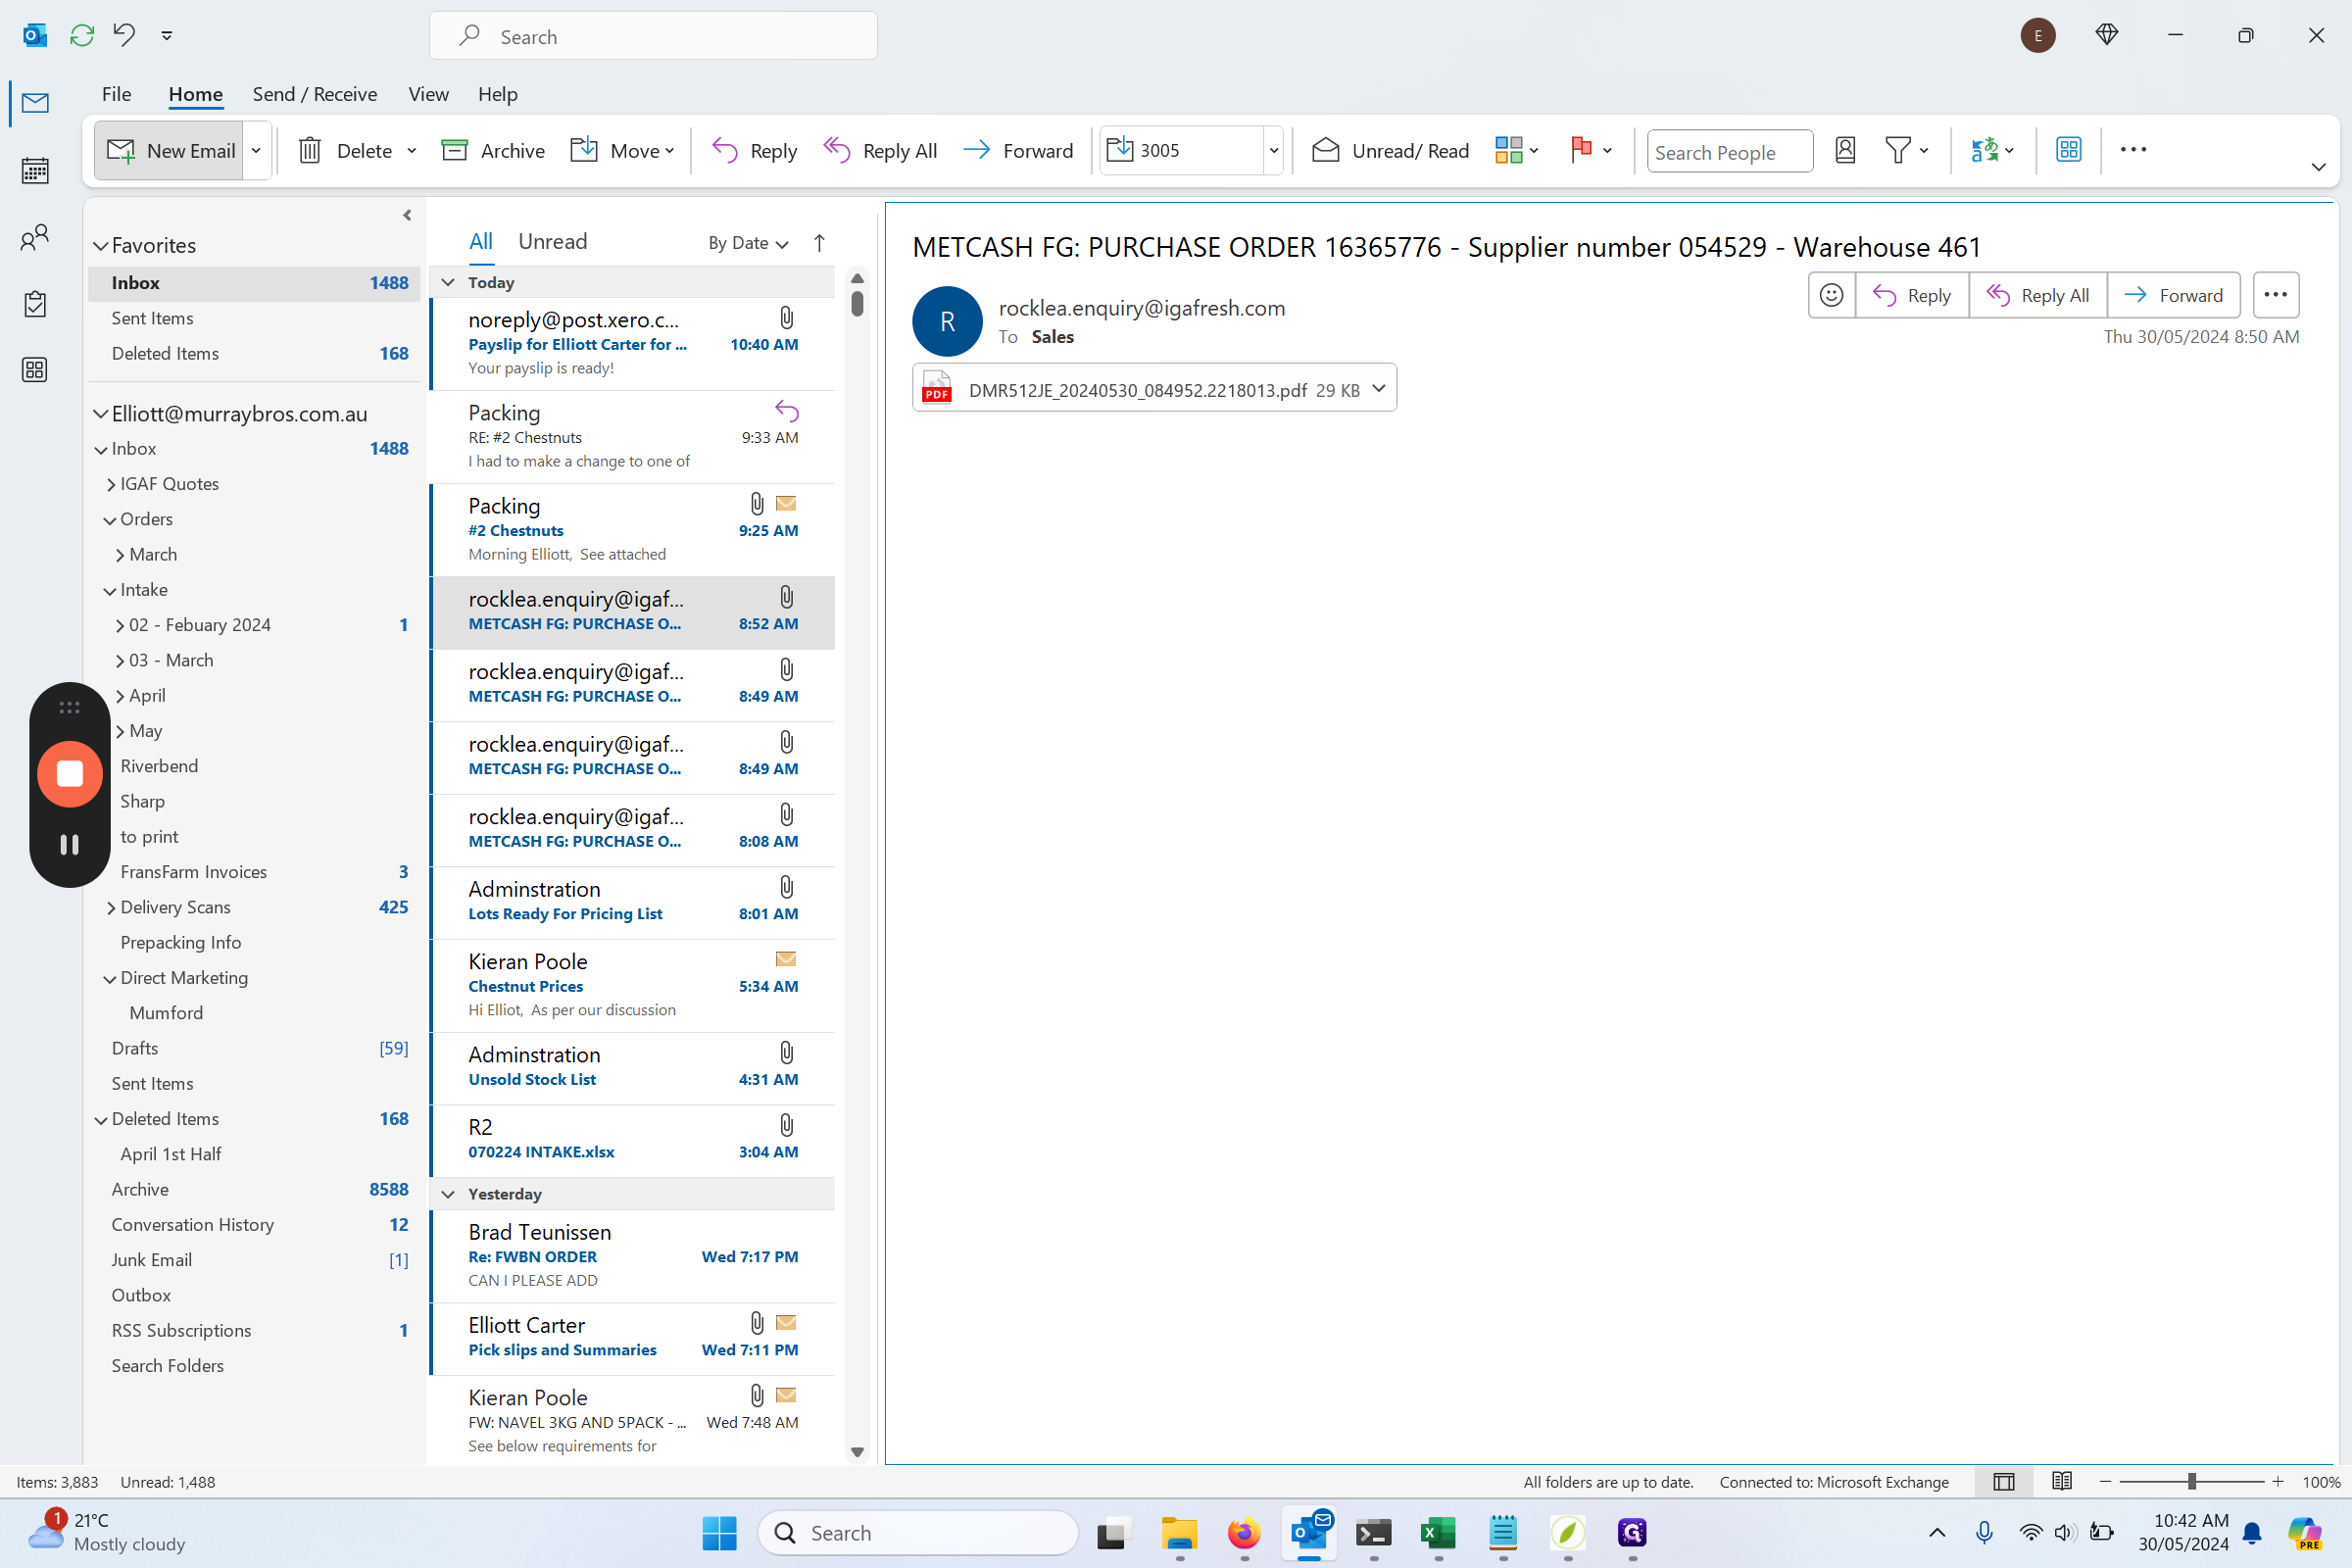Click the Reply button in the ribbon
Image resolution: width=2352 pixels, height=1568 pixels.
(754, 150)
